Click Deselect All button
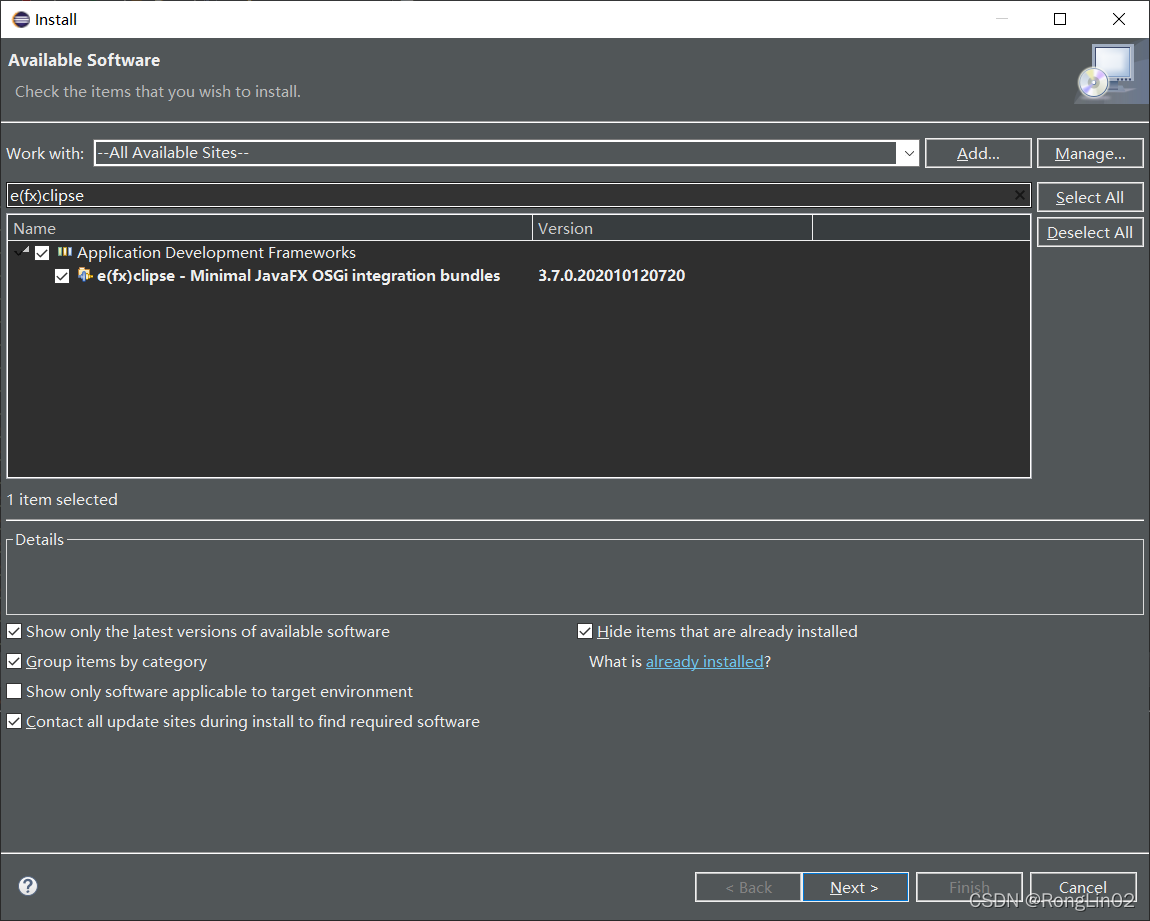1150x921 pixels. point(1090,232)
